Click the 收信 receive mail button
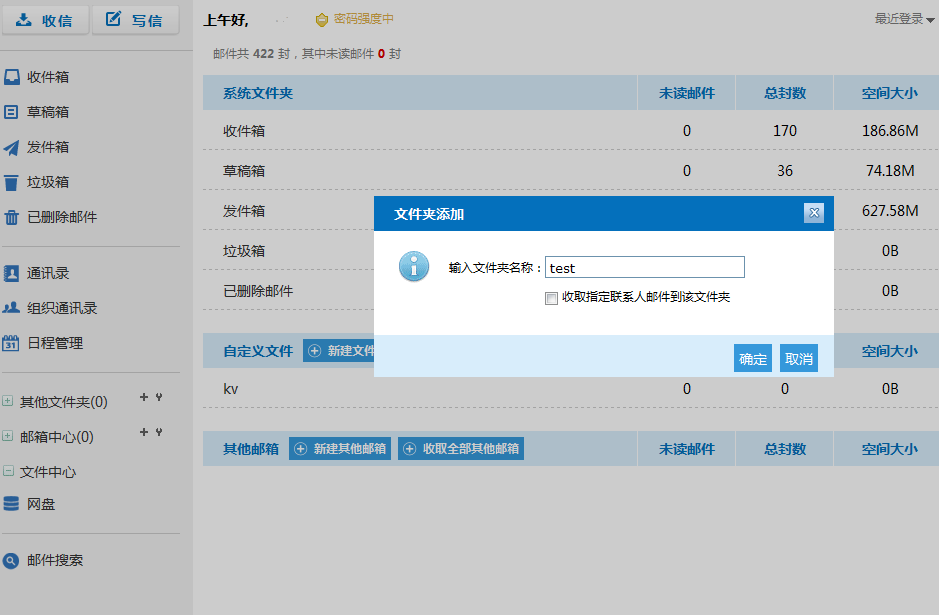 45,20
